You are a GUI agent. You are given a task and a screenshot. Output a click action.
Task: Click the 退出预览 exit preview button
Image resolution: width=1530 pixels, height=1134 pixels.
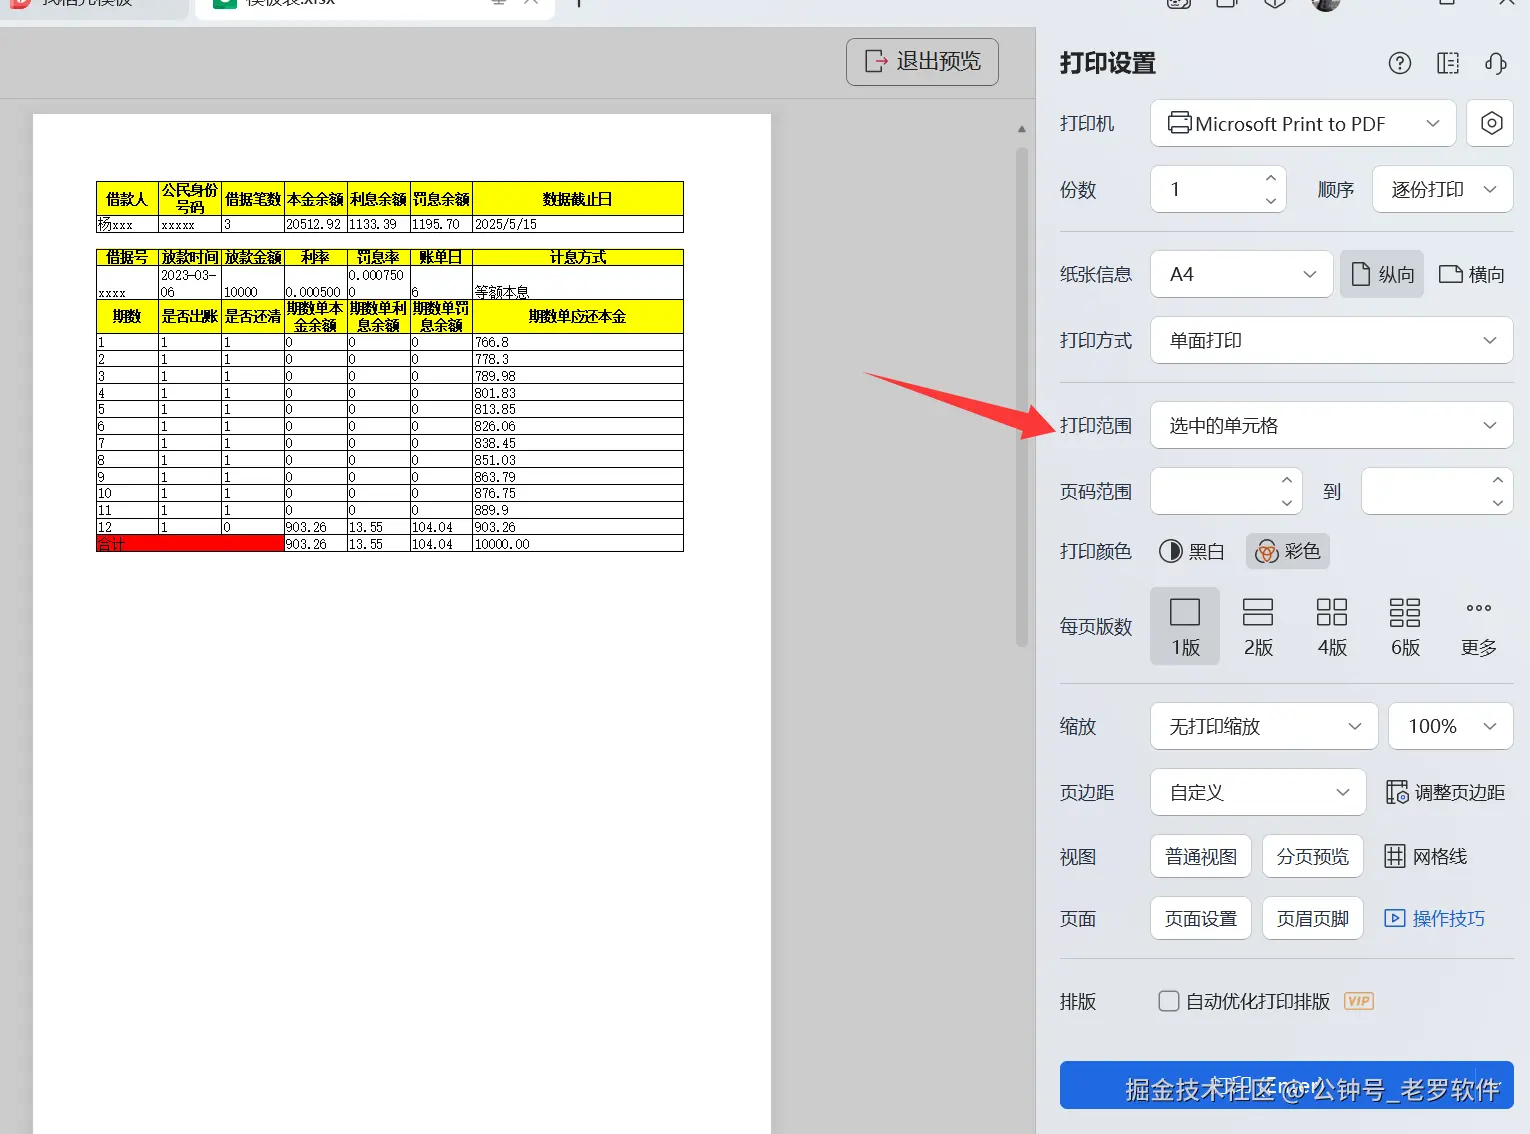tap(922, 62)
